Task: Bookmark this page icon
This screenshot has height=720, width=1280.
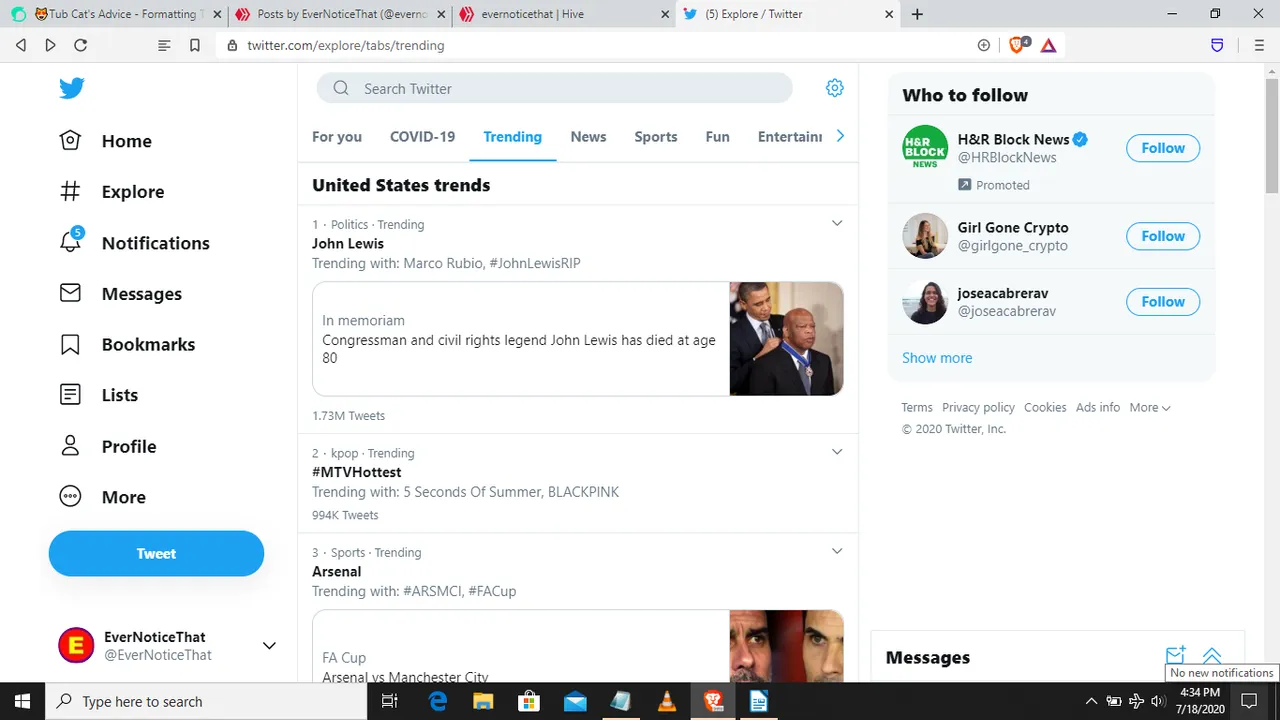Action: pyautogui.click(x=195, y=45)
